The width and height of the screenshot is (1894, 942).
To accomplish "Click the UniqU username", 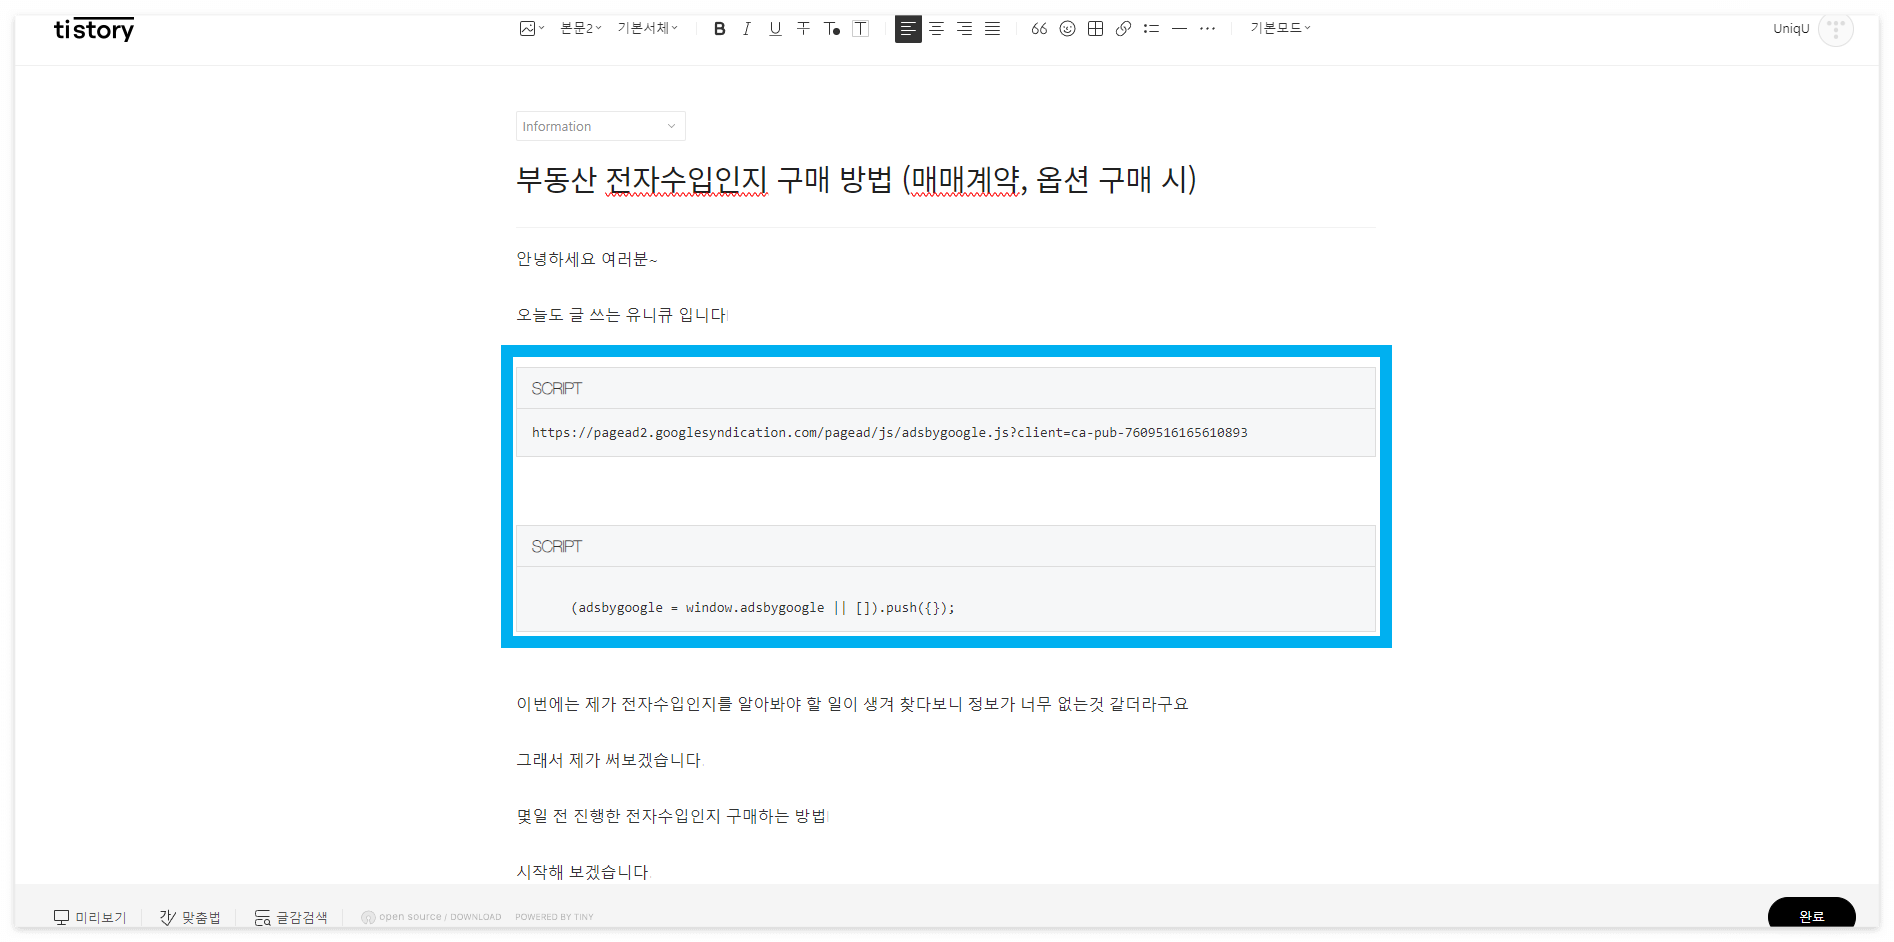I will point(1791,29).
